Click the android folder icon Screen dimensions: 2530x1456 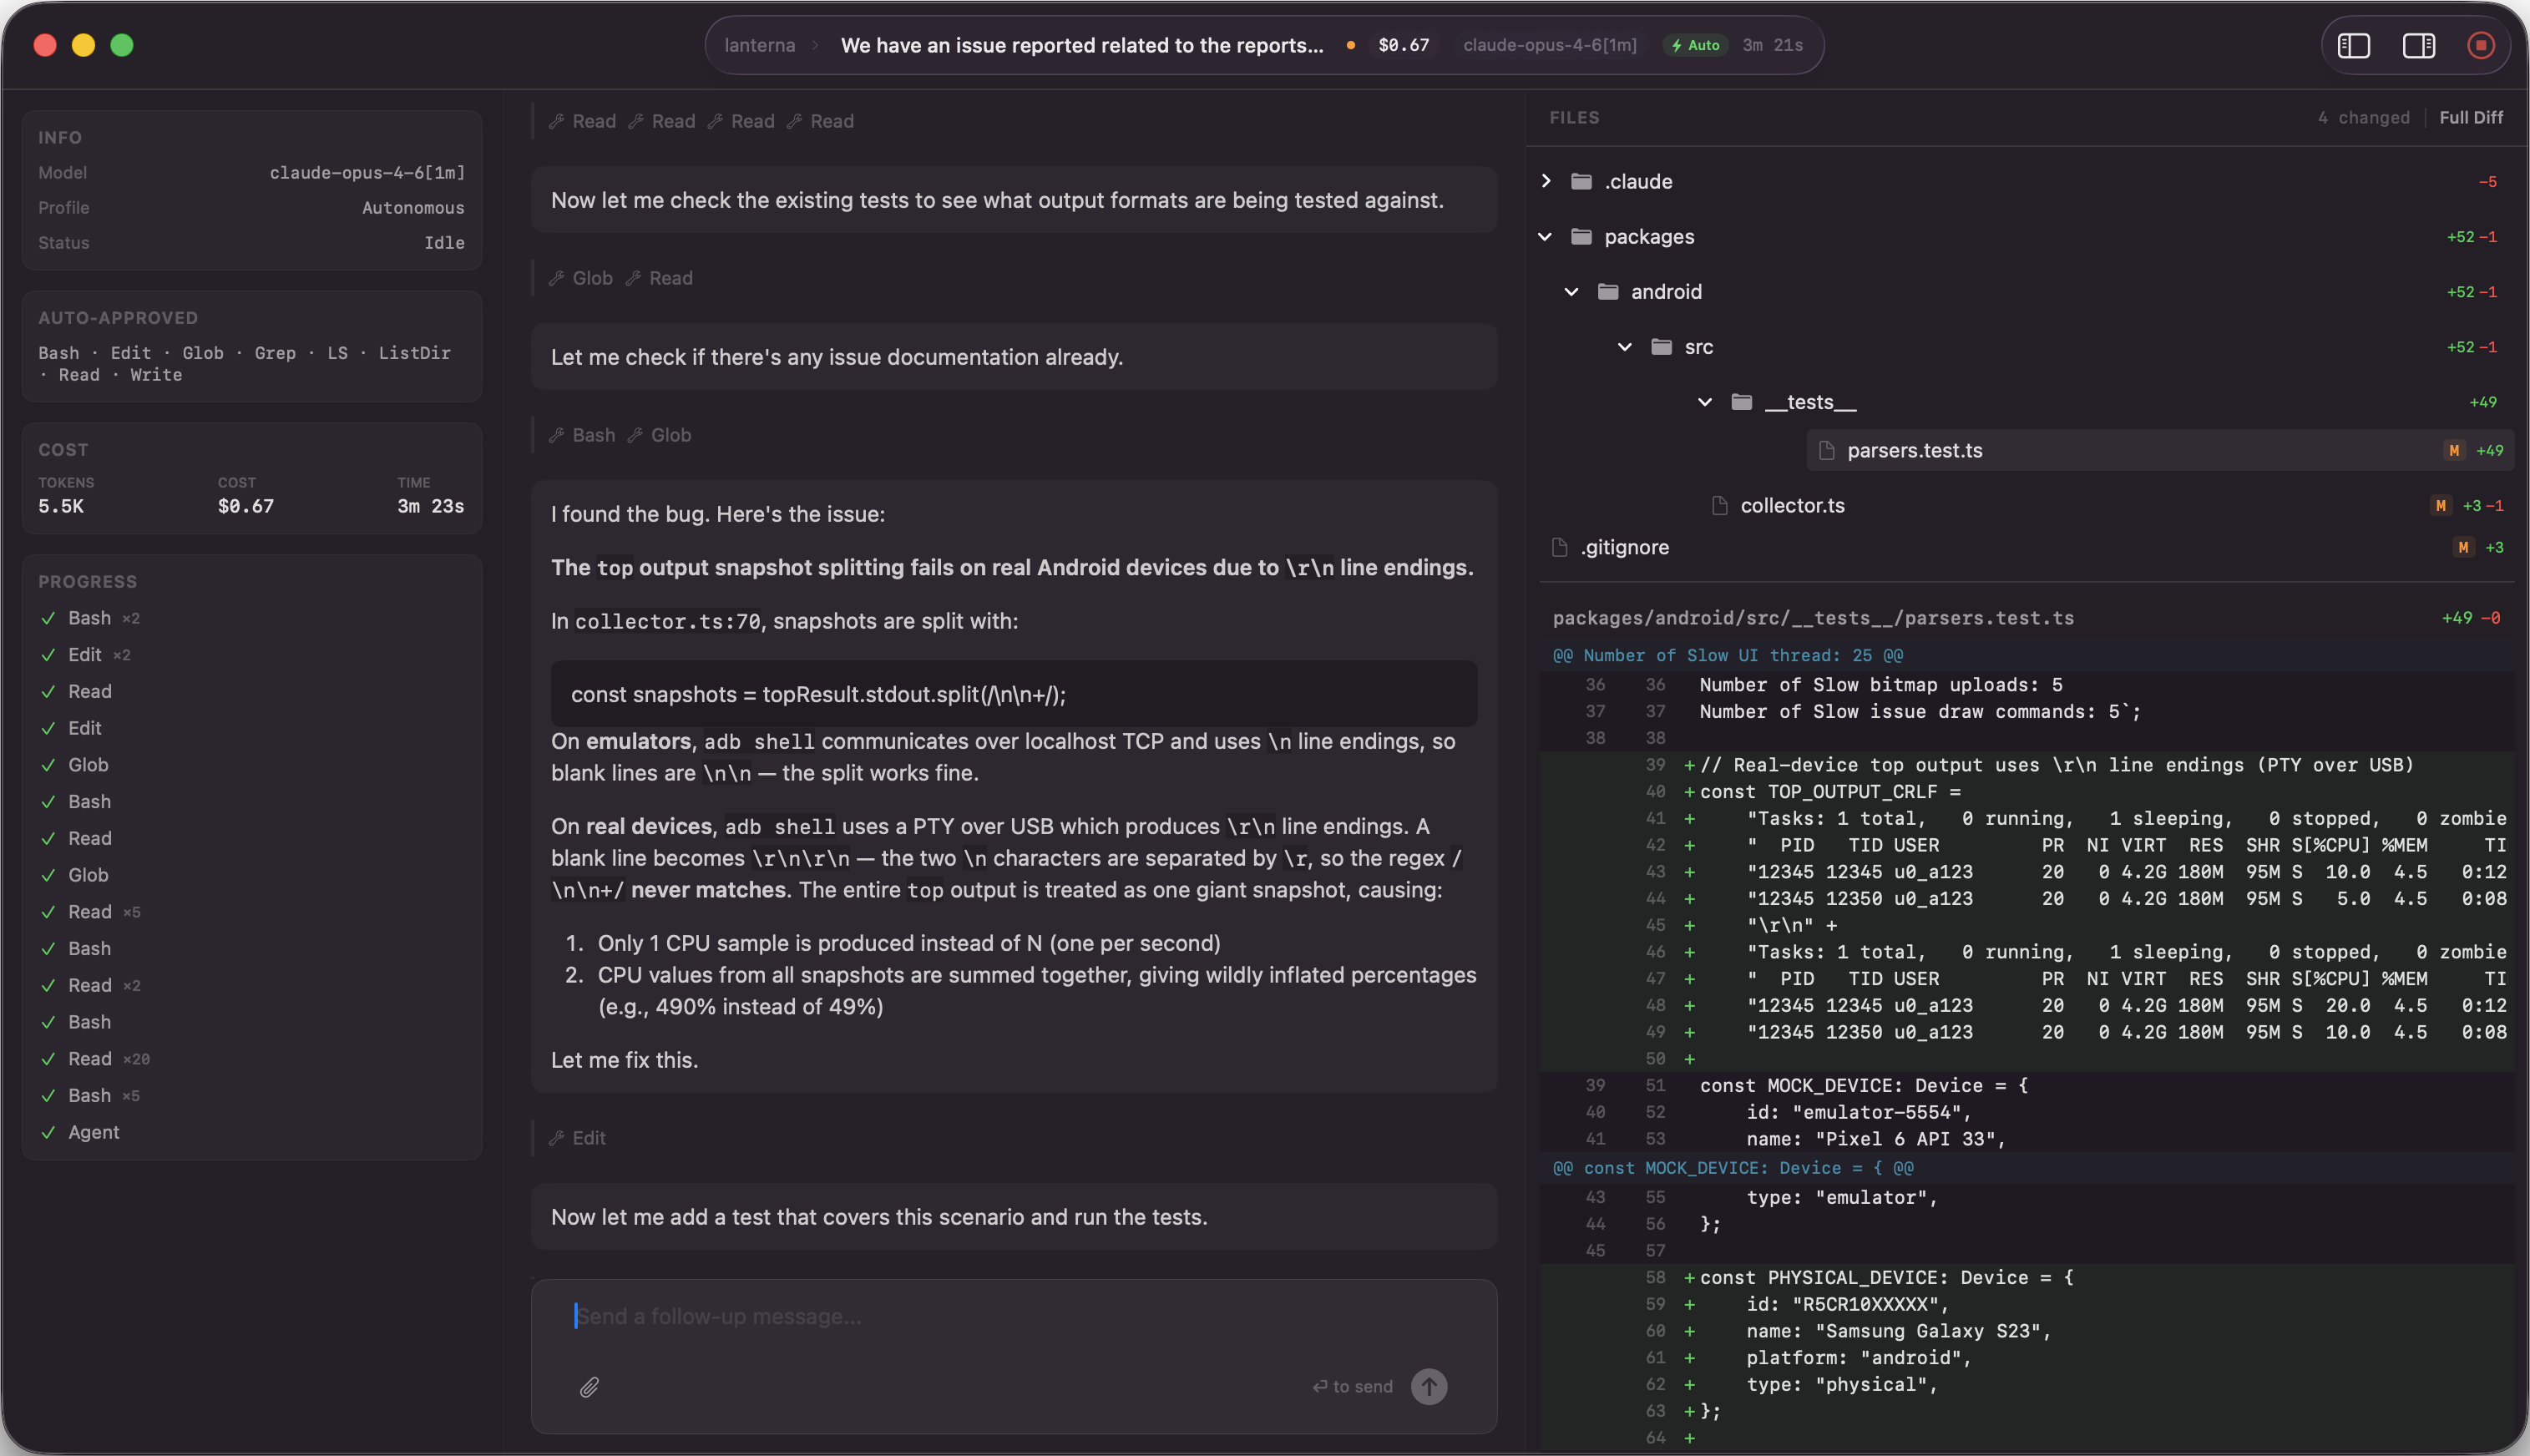tap(1608, 291)
